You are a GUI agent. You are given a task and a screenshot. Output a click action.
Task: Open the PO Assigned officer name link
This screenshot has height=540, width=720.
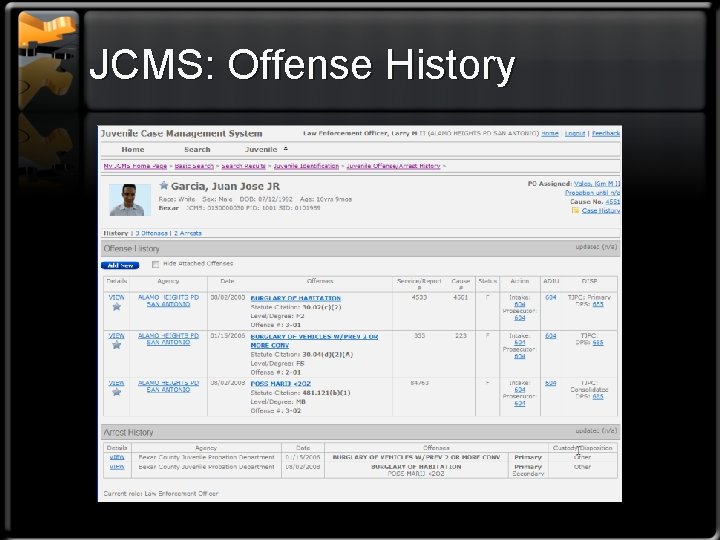pyautogui.click(x=596, y=184)
